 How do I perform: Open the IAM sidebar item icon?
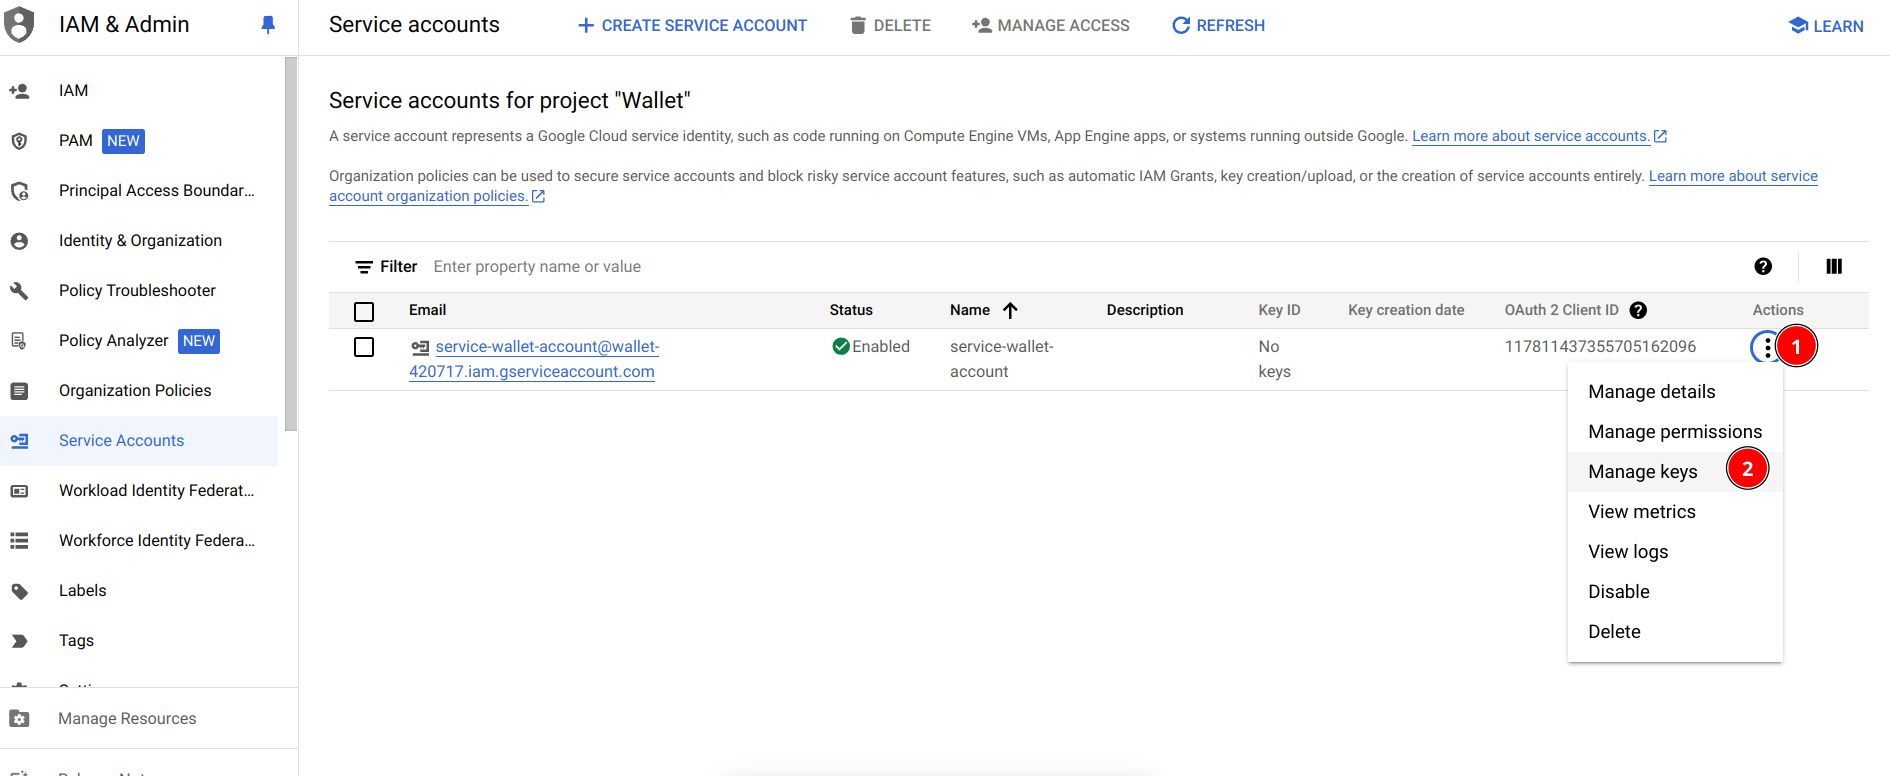(x=19, y=91)
